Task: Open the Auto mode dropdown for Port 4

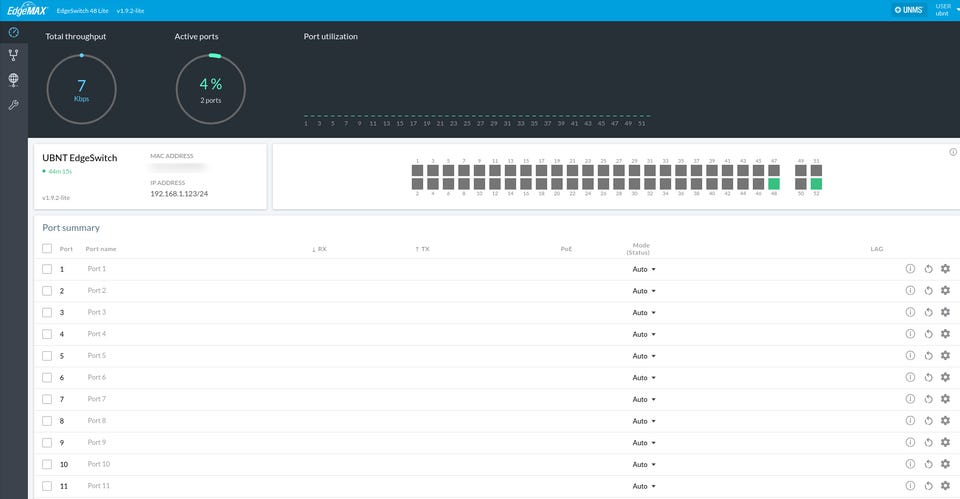Action: (x=643, y=334)
